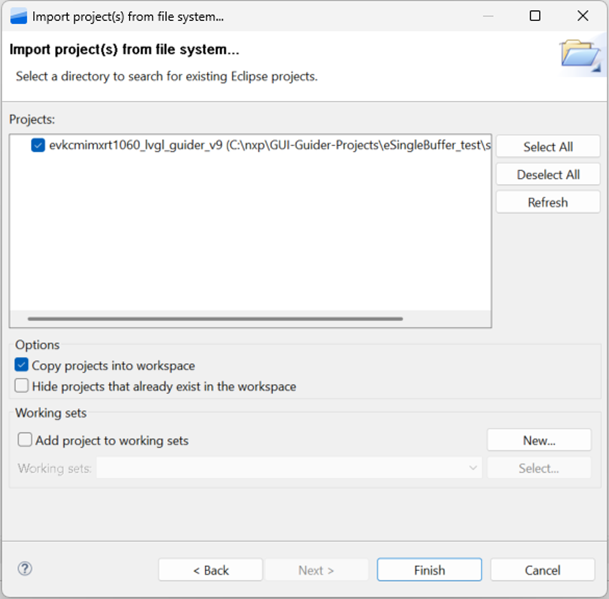Uncheck the evkcmimxrt1060_lvgl_guider_v9 project checkbox
This screenshot has width=609, height=599.
point(38,145)
